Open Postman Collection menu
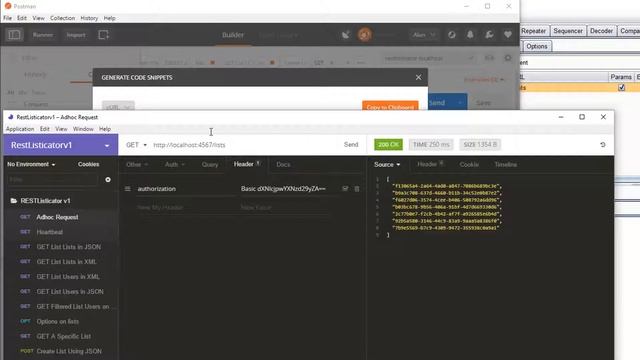Image resolution: width=640 pixels, height=360 pixels. [62, 18]
